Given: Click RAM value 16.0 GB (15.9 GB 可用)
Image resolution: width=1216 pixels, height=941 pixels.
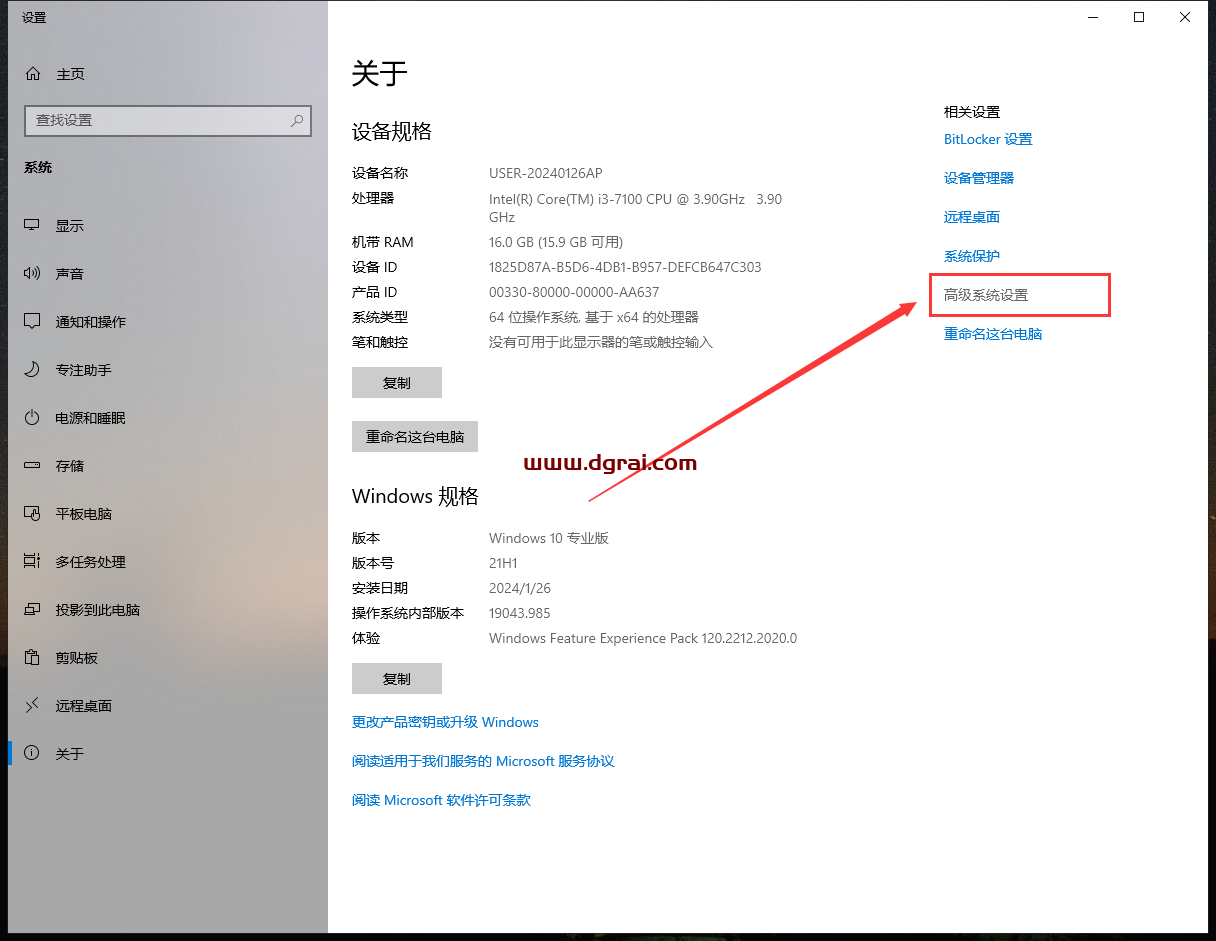Looking at the screenshot, I should (x=556, y=242).
